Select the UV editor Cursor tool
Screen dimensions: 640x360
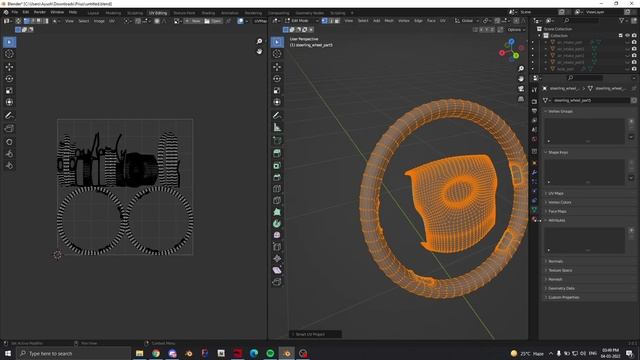(x=9, y=54)
